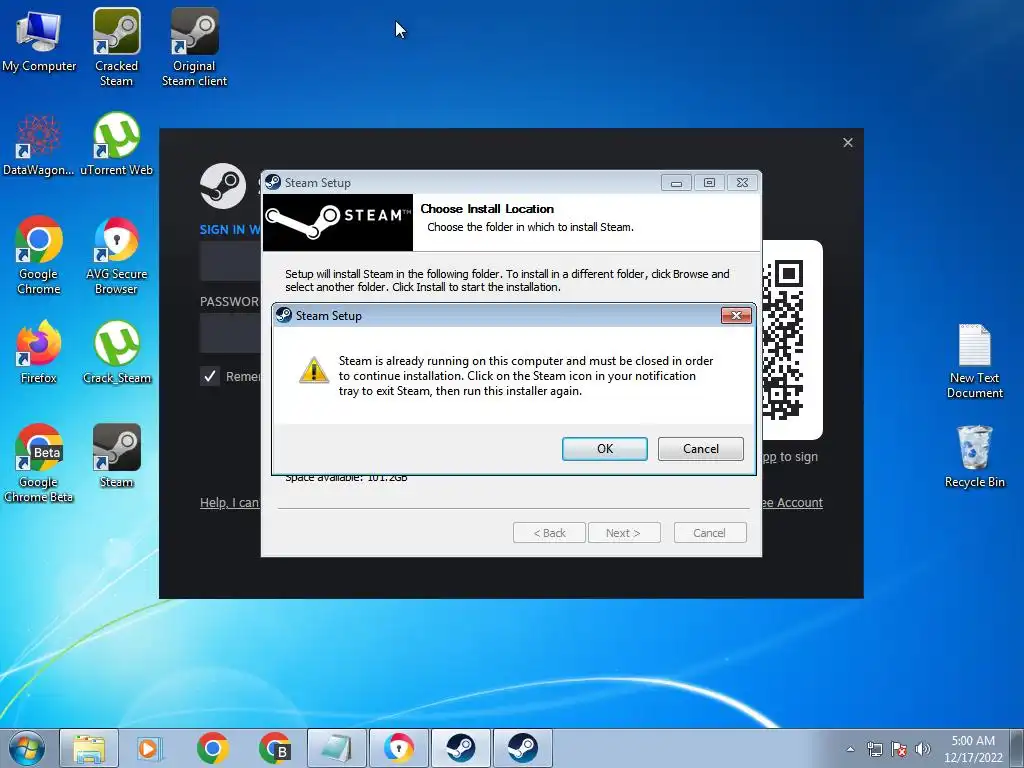Select the Crack_Steam desktop shortcut
The image size is (1024, 768).
pos(116,352)
